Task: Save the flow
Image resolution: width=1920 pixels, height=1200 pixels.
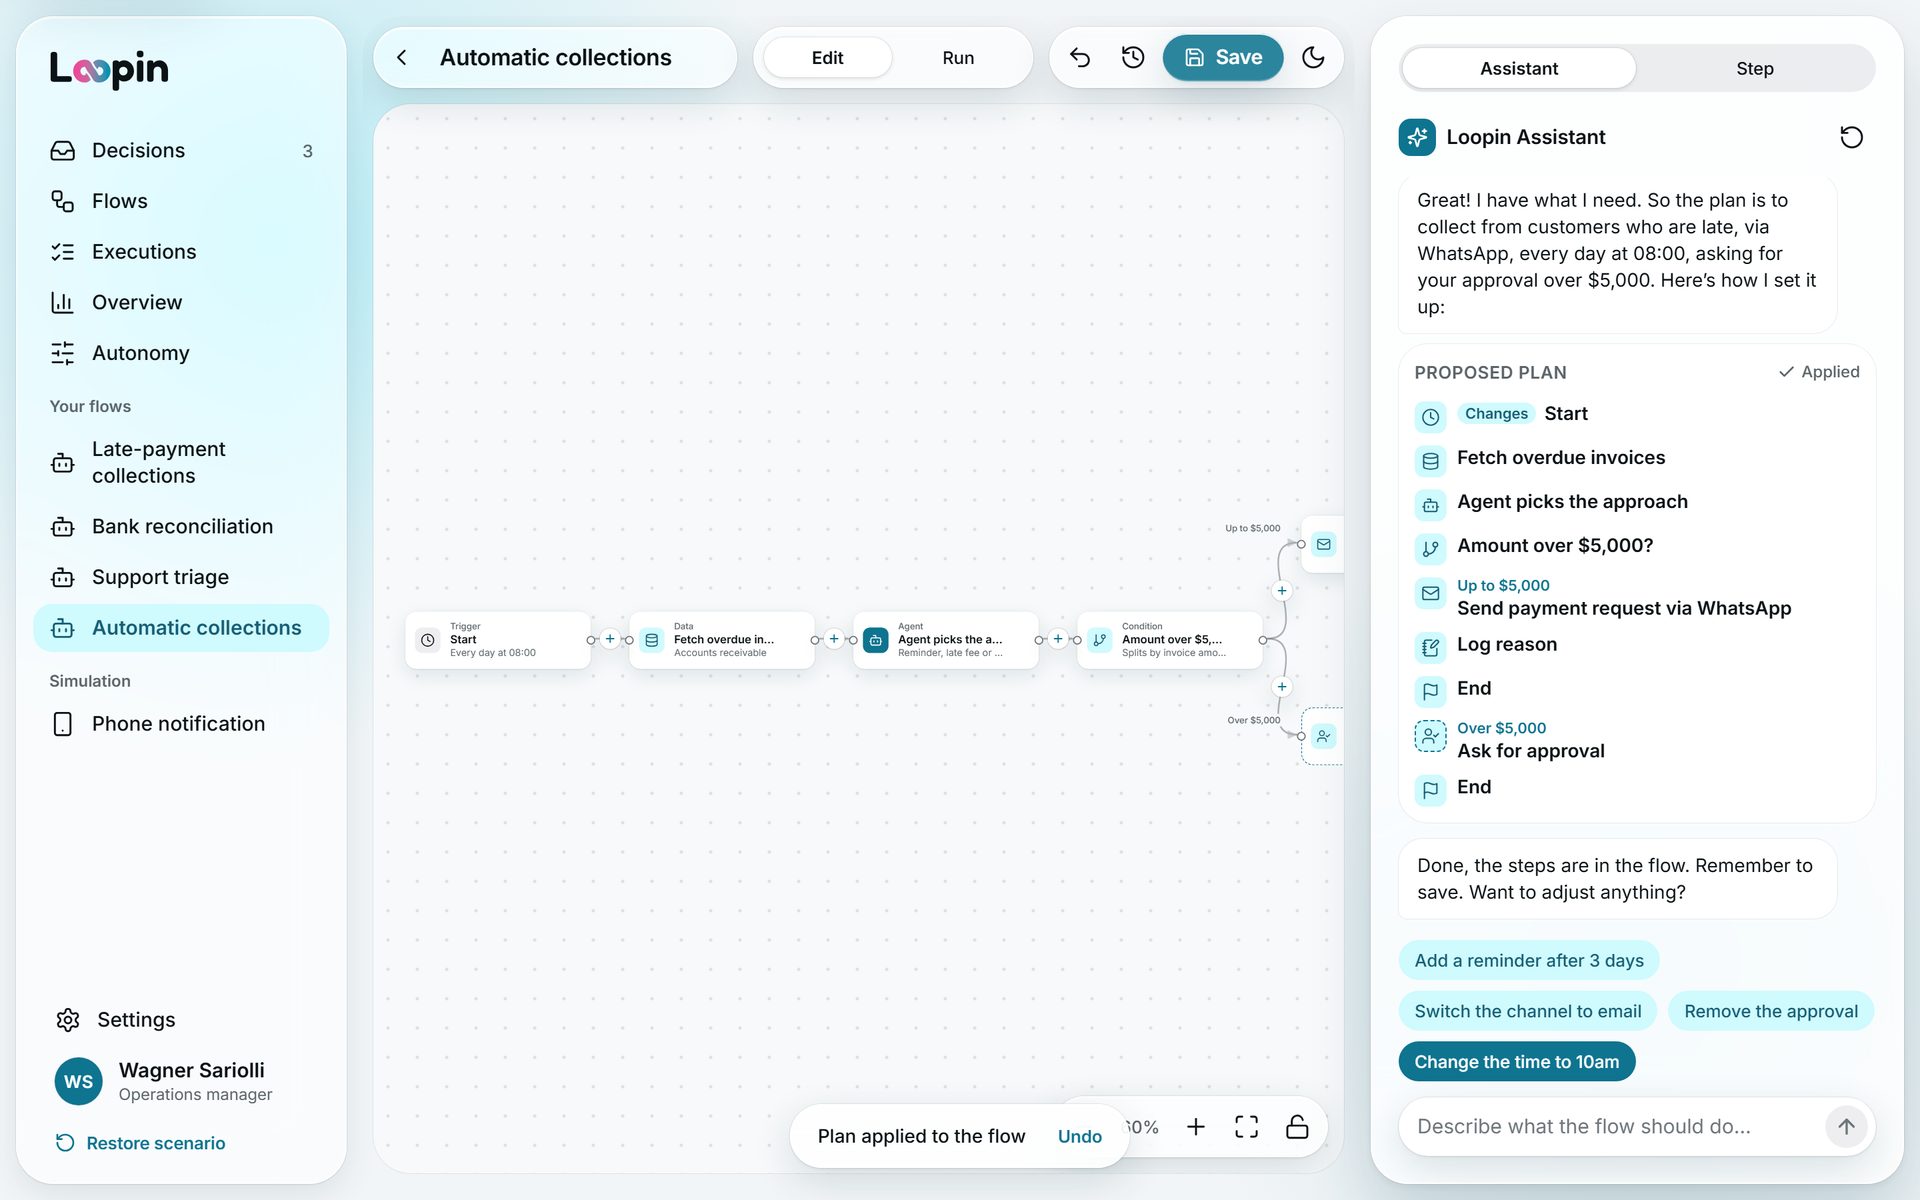Action: point(1223,57)
